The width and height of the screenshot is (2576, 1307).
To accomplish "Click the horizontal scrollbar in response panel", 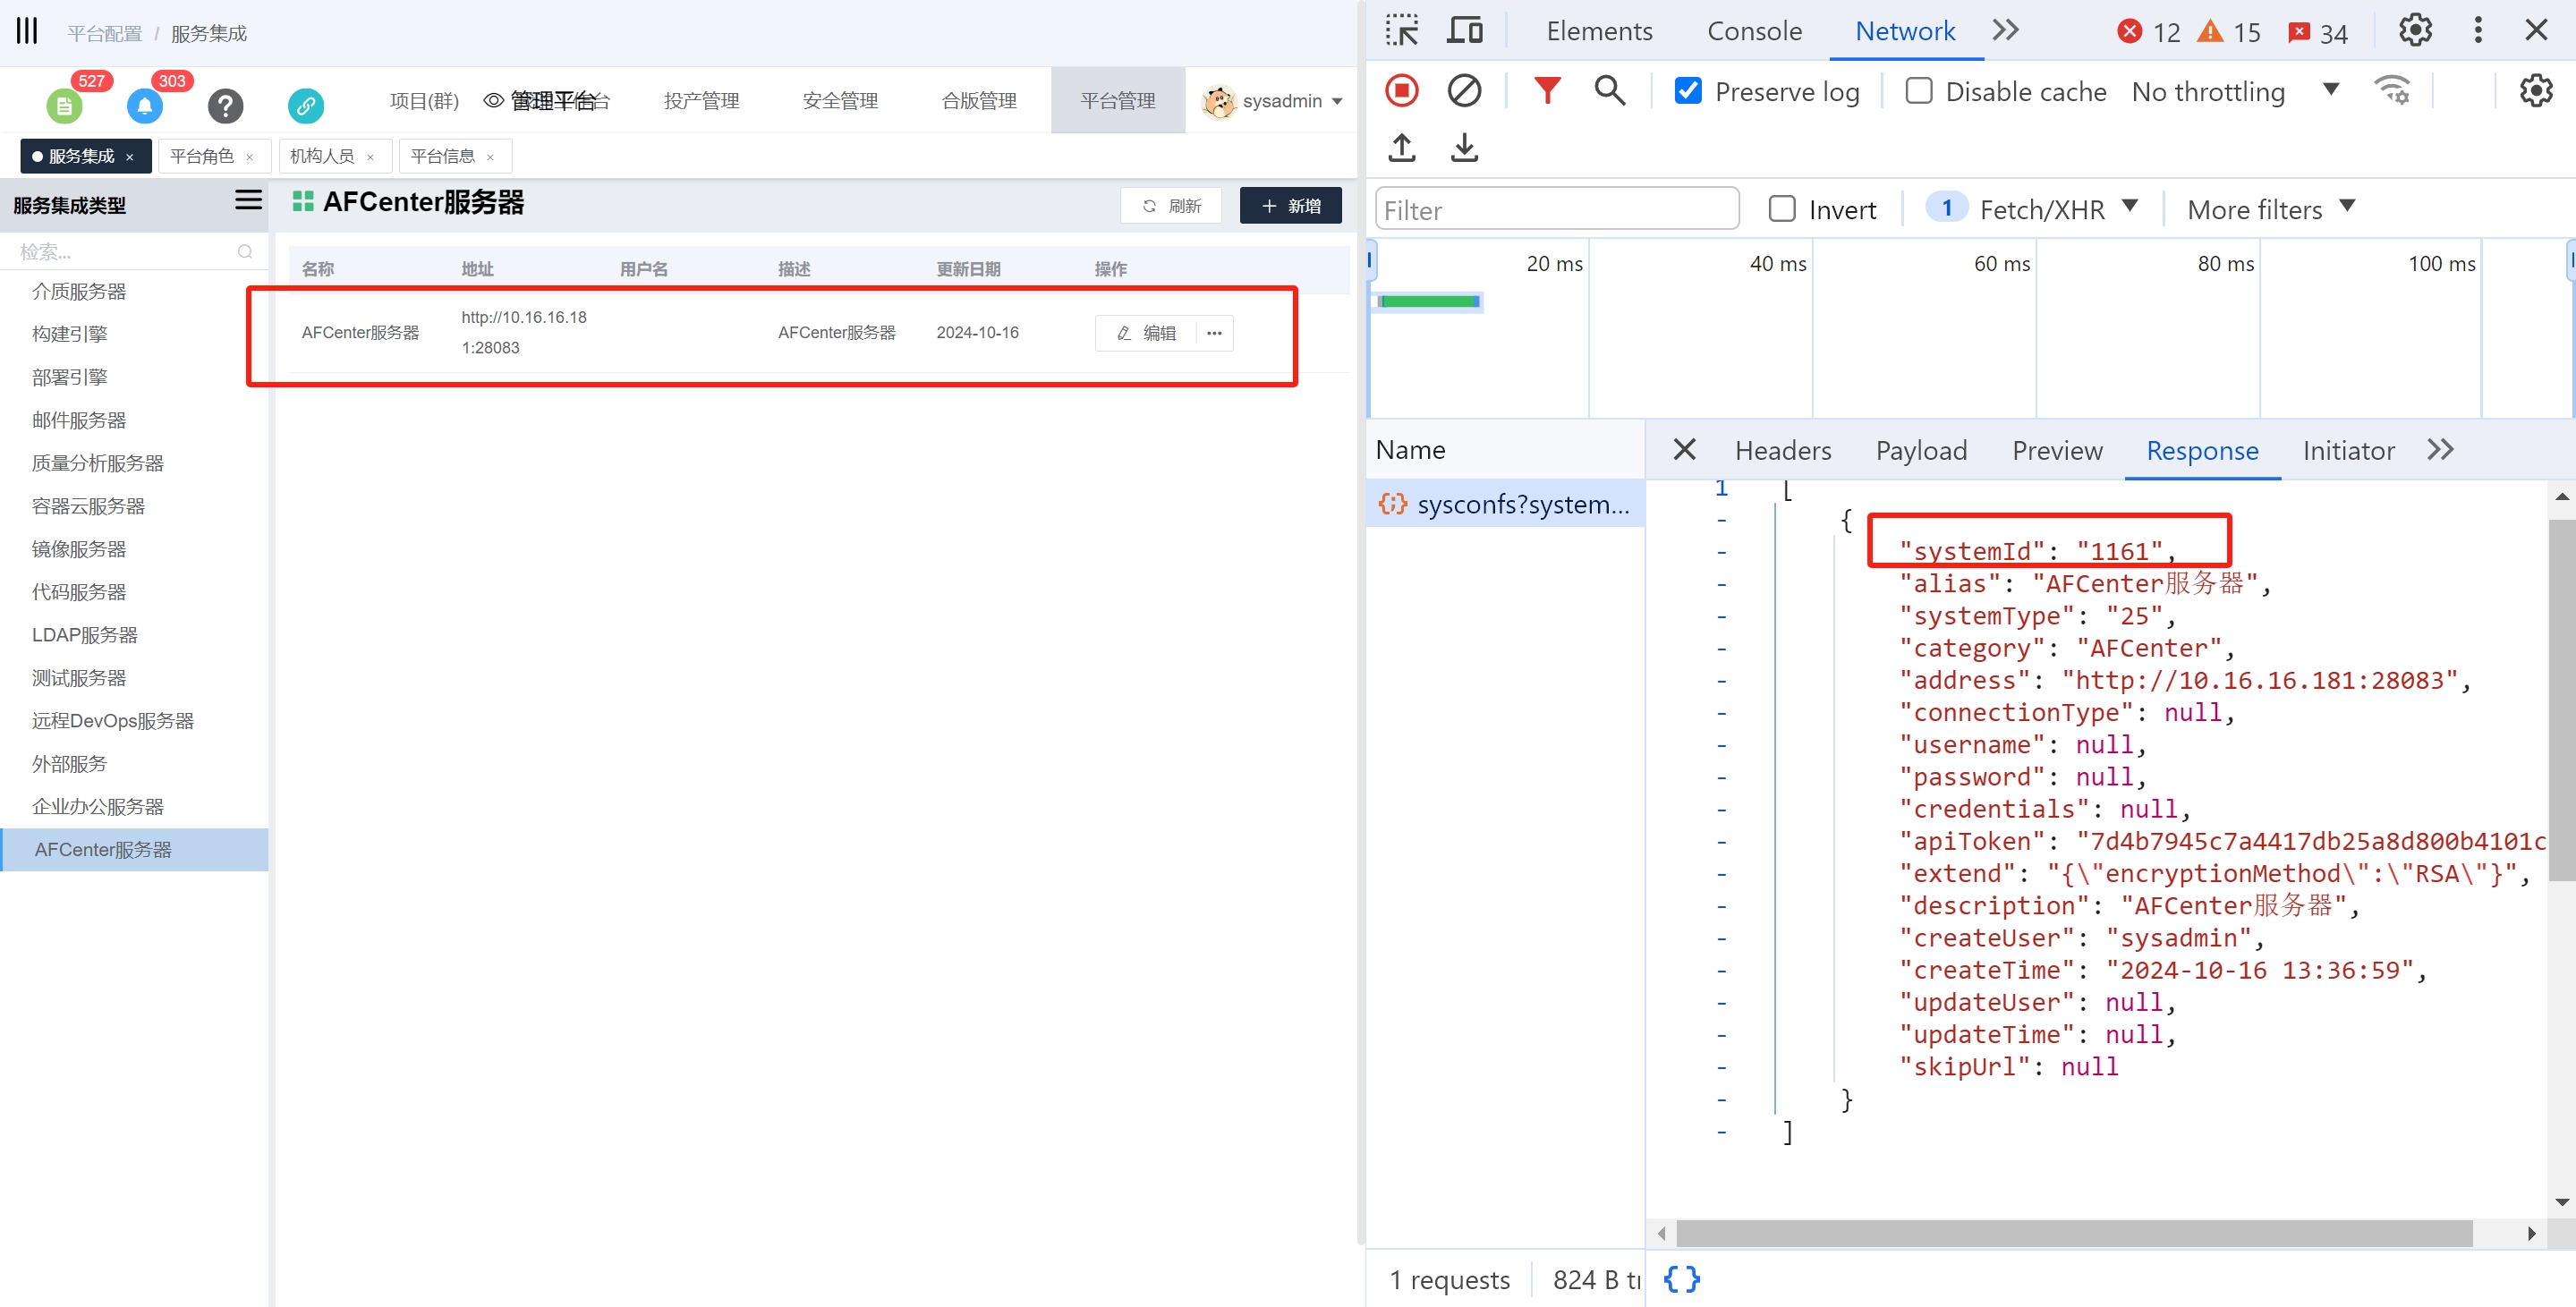I will (2073, 1233).
